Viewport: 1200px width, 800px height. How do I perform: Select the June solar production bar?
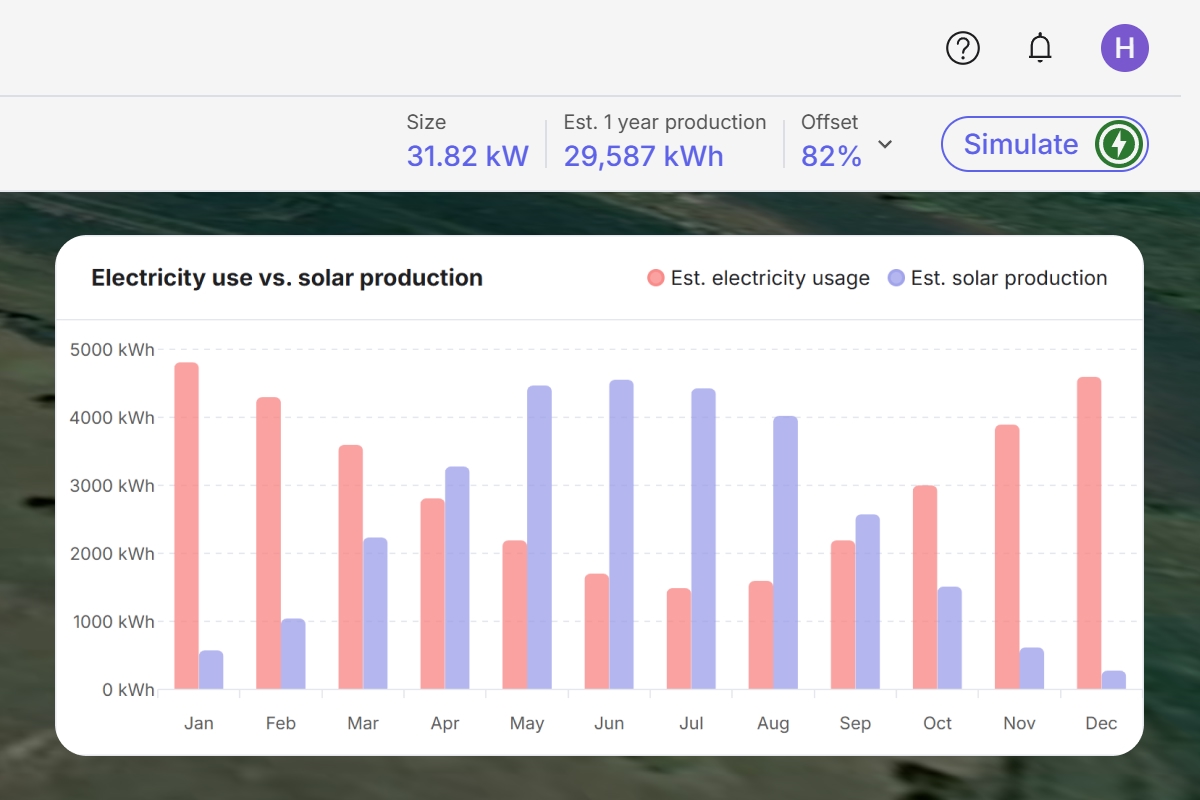click(x=622, y=535)
